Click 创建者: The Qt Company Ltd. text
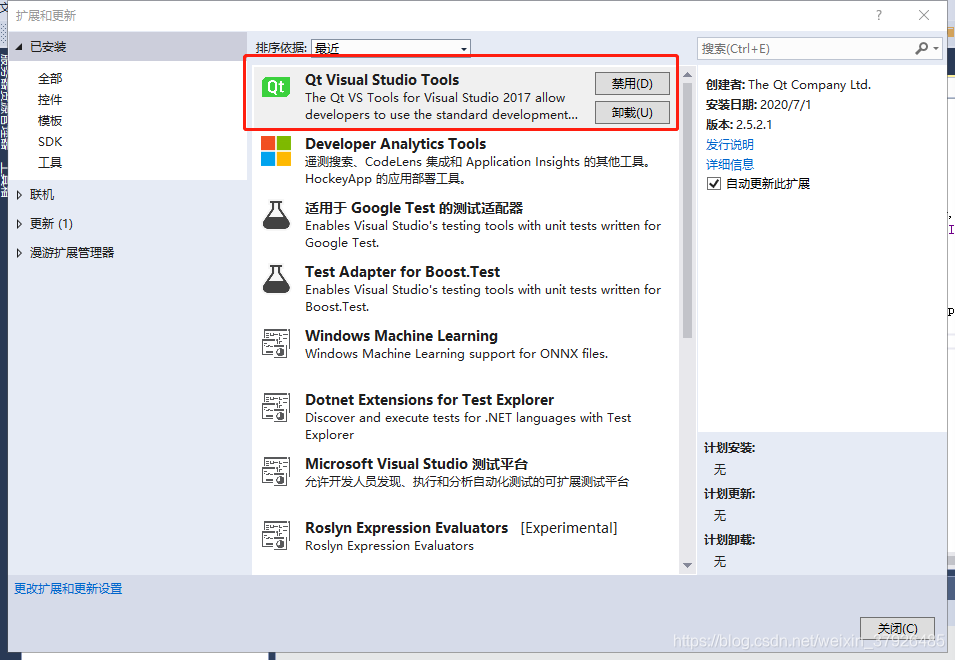The height and width of the screenshot is (660, 955). click(788, 85)
